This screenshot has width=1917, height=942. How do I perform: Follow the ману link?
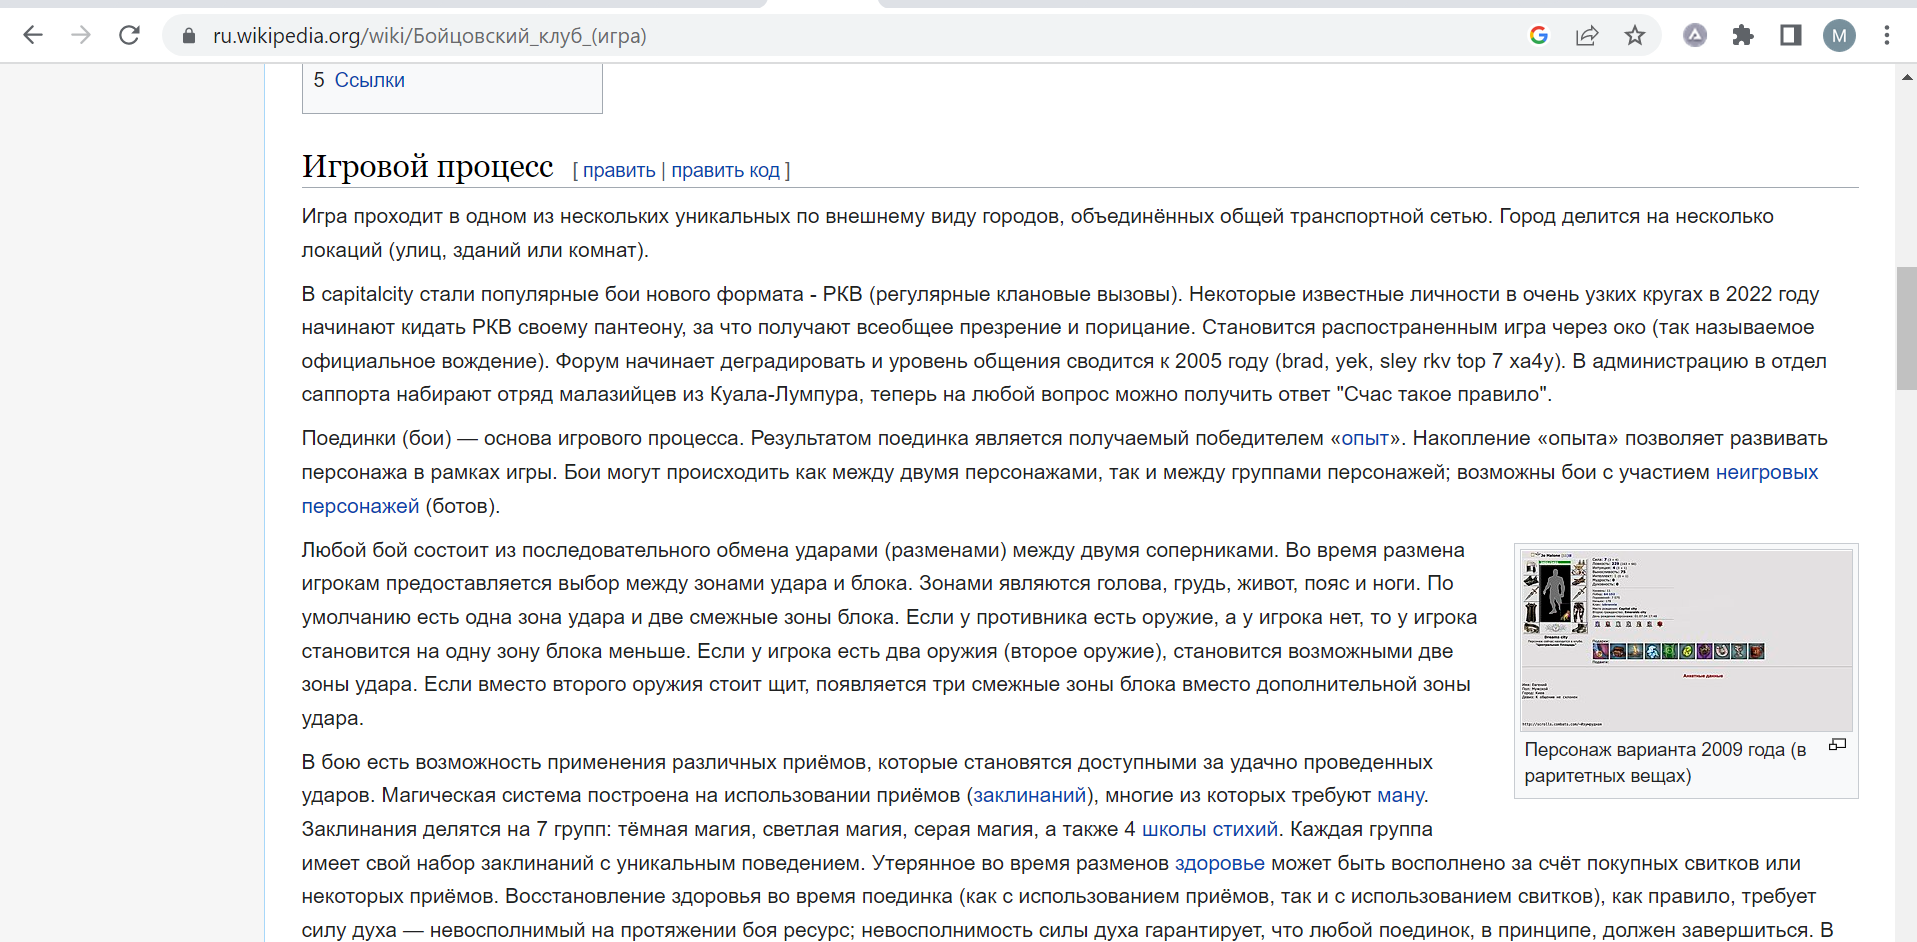point(1401,795)
